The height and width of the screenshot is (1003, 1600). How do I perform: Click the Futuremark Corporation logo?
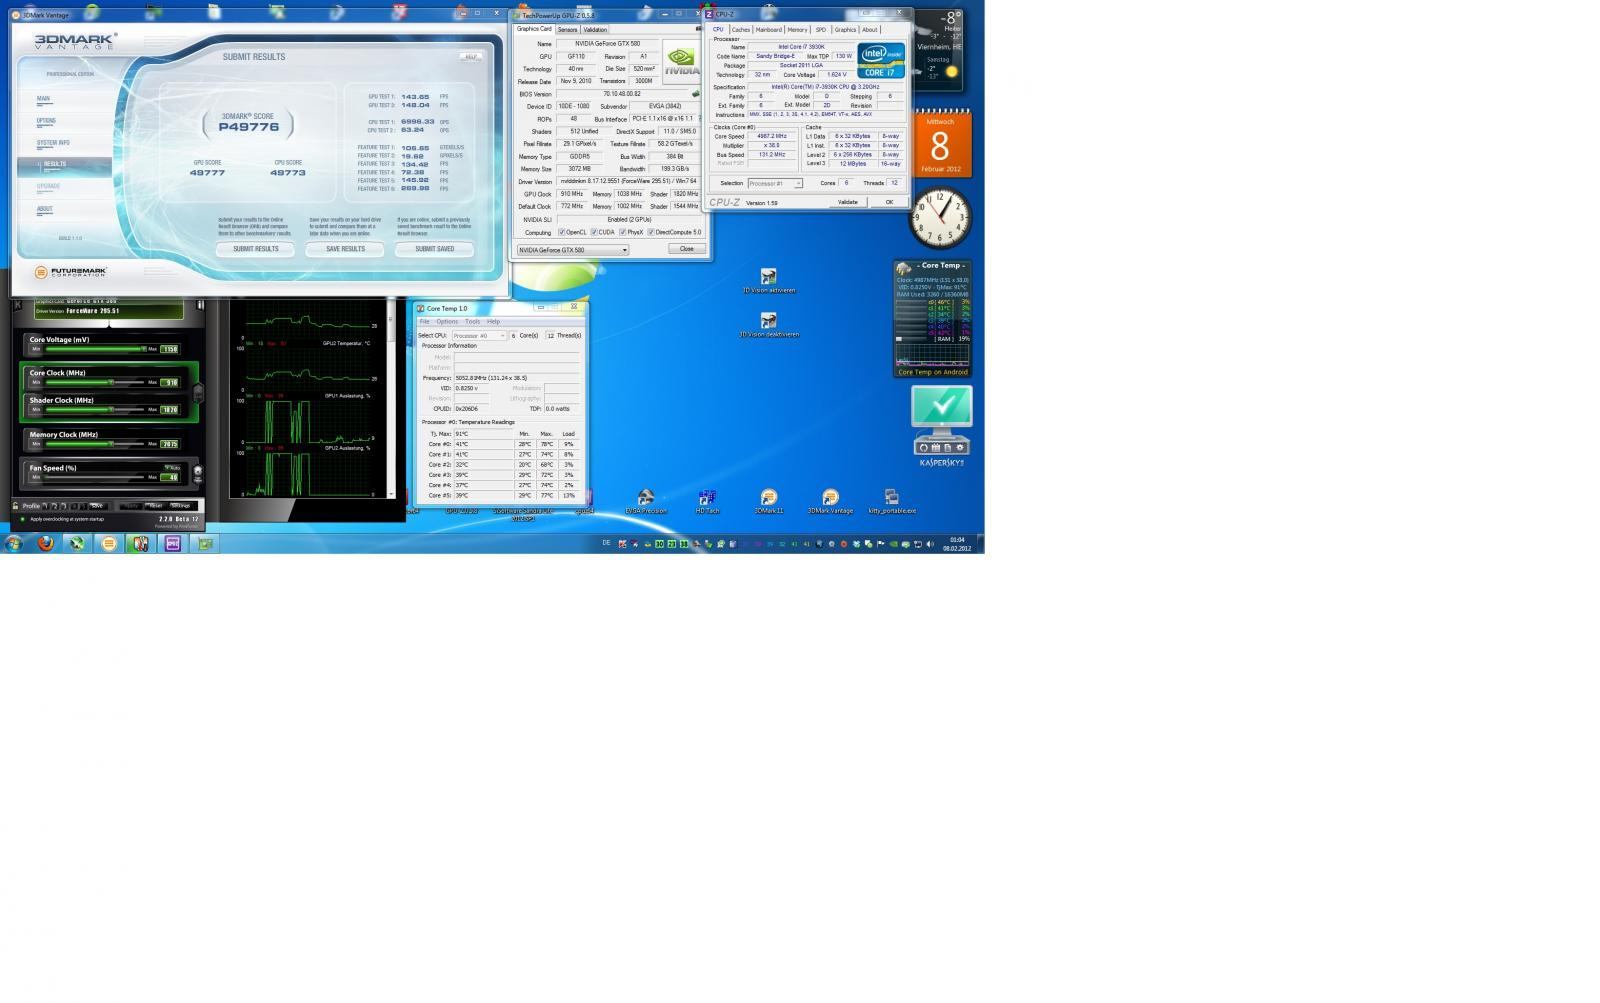[x=71, y=272]
